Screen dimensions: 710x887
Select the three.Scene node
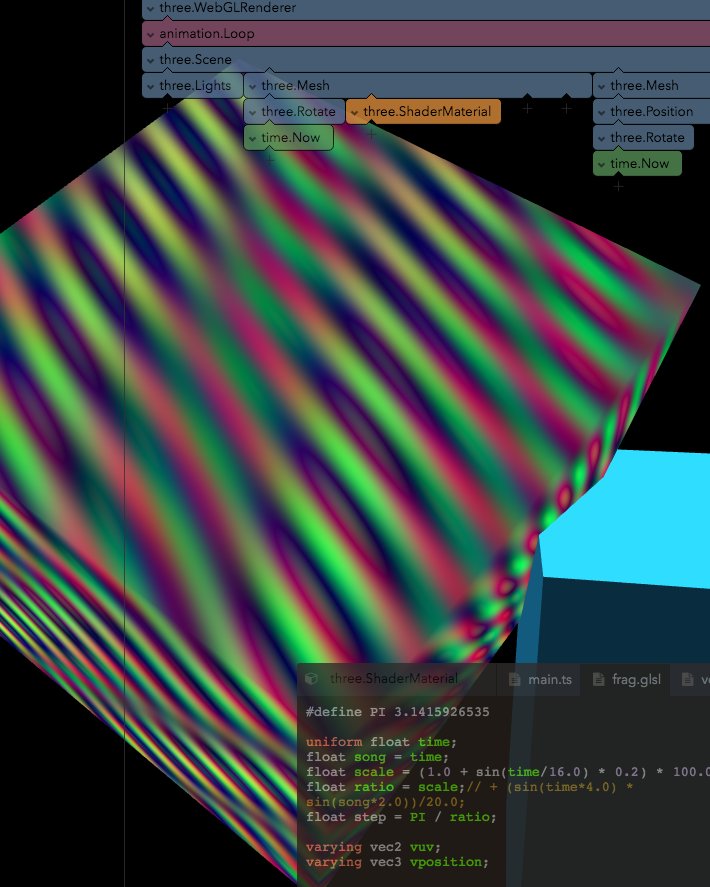pyautogui.click(x=426, y=59)
